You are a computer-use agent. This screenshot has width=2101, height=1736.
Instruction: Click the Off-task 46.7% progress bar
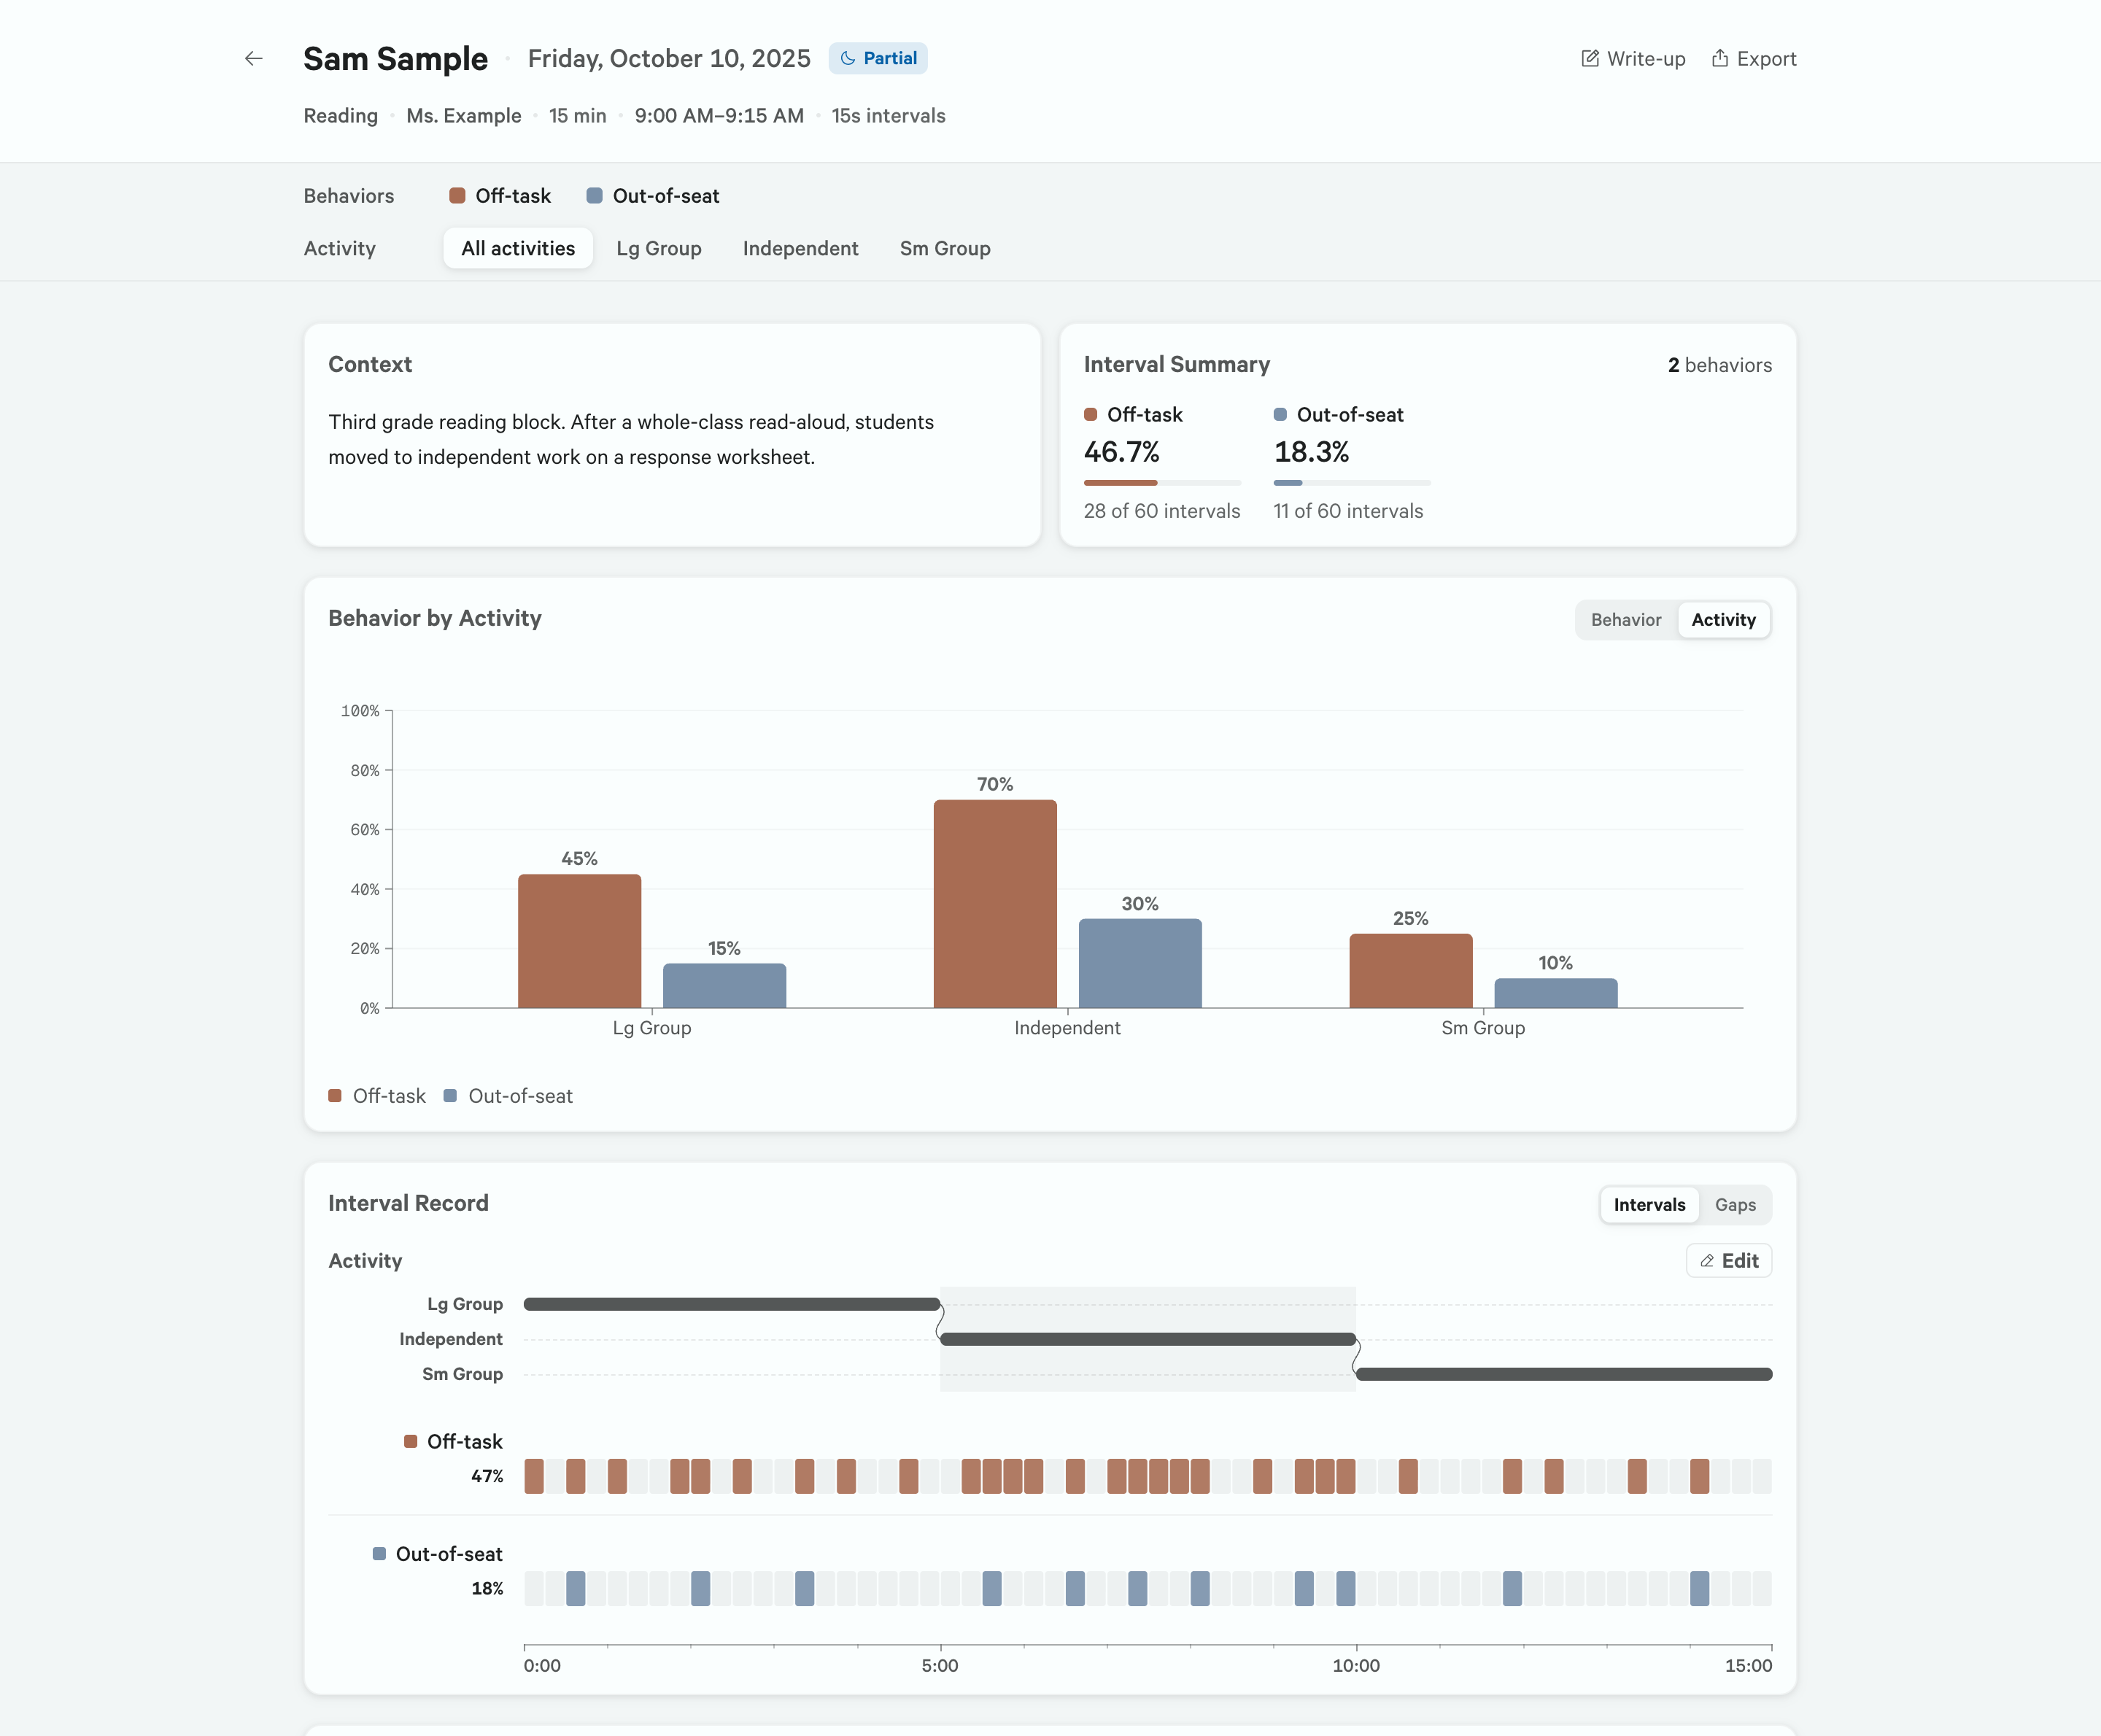click(1162, 483)
